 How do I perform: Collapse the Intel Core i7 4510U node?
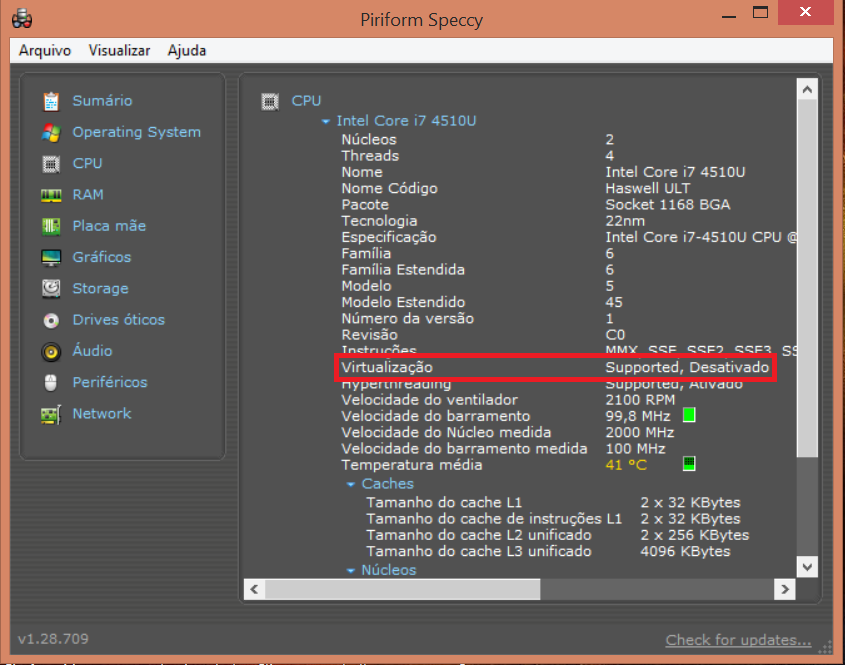pos(325,121)
